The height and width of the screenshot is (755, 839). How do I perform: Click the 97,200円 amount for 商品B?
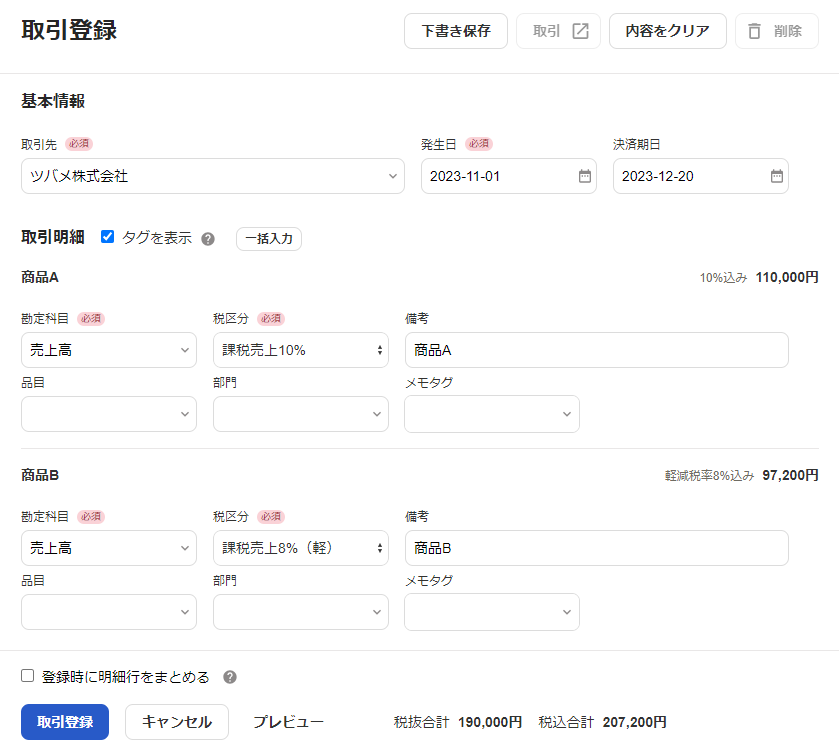point(790,475)
